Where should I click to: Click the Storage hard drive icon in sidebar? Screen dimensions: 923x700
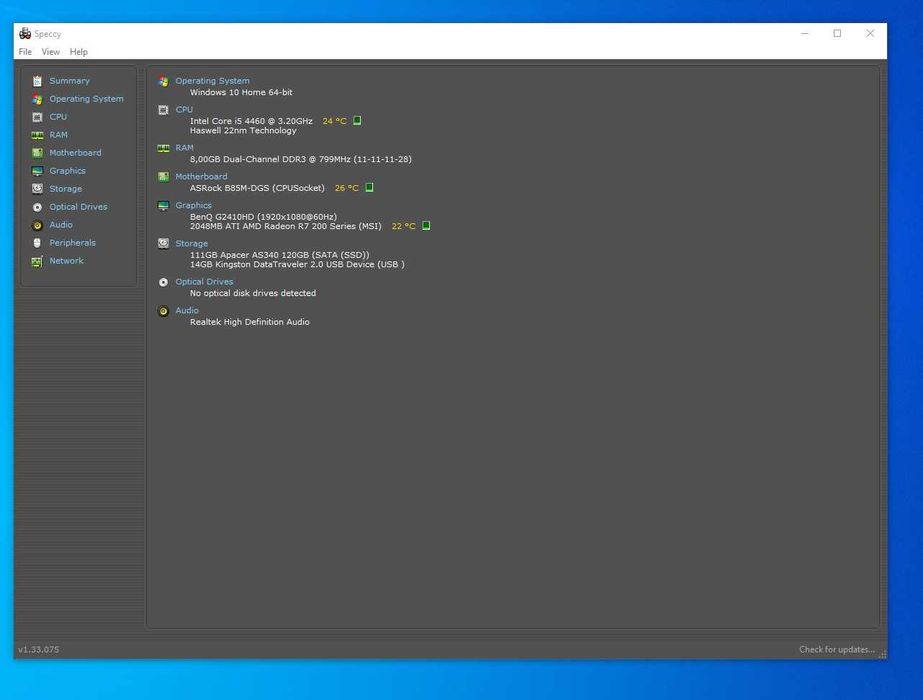(37, 189)
